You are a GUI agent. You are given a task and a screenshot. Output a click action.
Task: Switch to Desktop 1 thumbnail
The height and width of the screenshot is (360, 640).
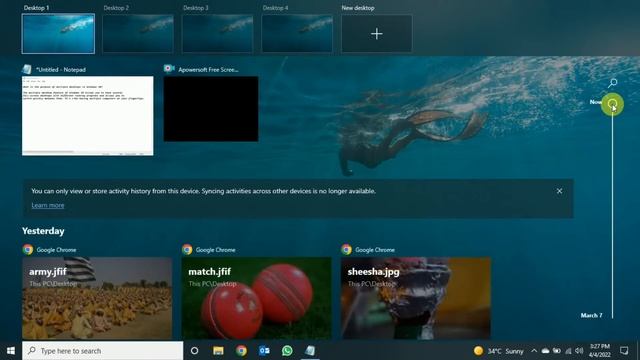click(x=58, y=33)
